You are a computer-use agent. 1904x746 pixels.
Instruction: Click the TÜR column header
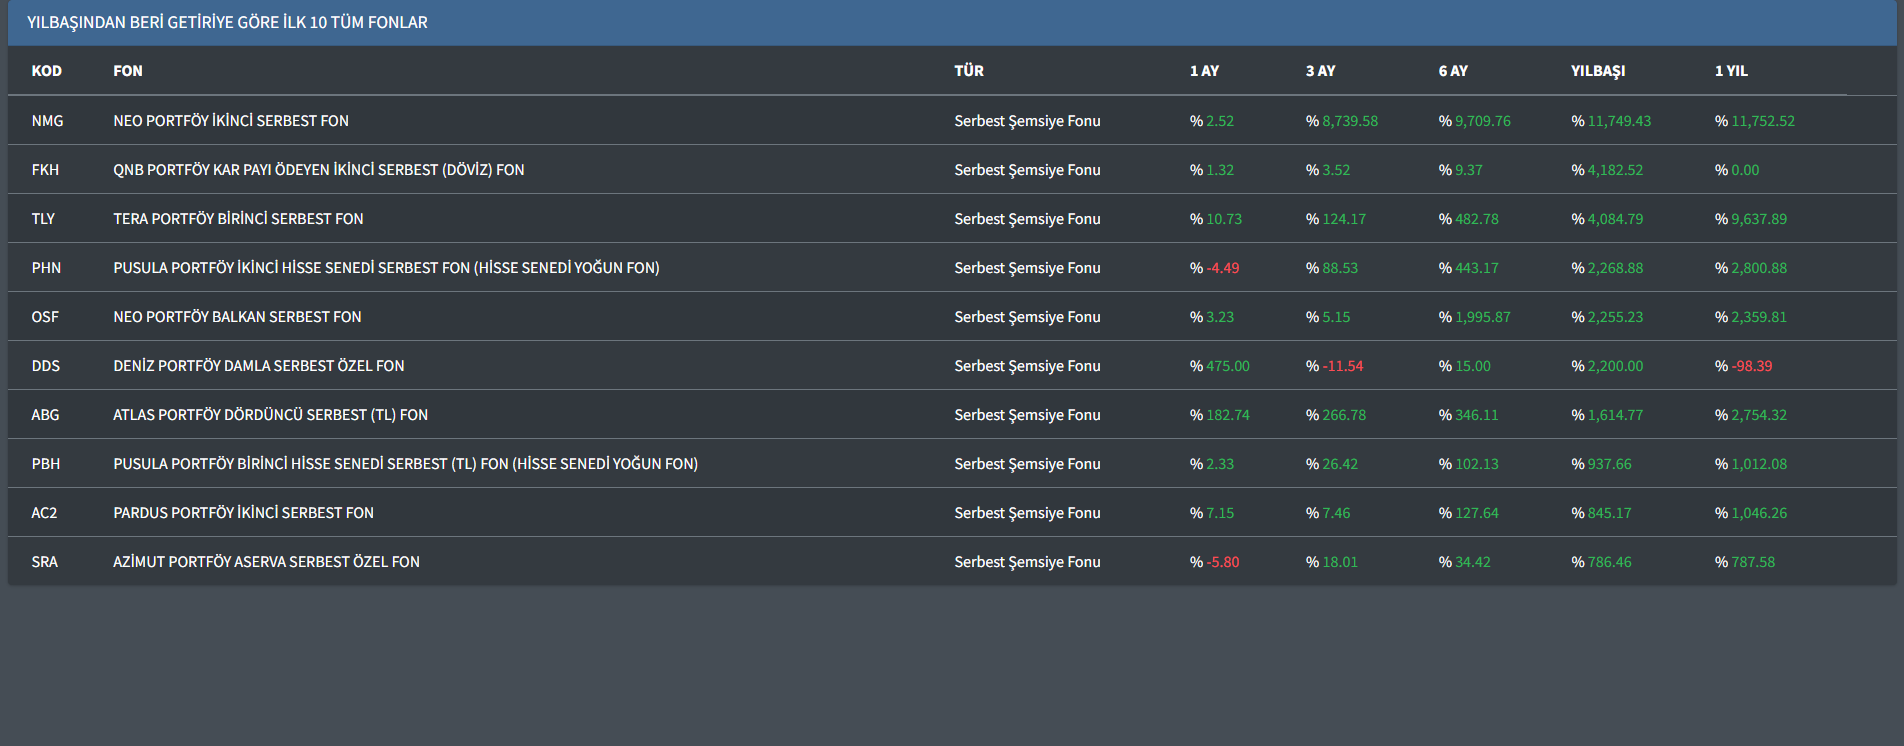click(x=968, y=71)
